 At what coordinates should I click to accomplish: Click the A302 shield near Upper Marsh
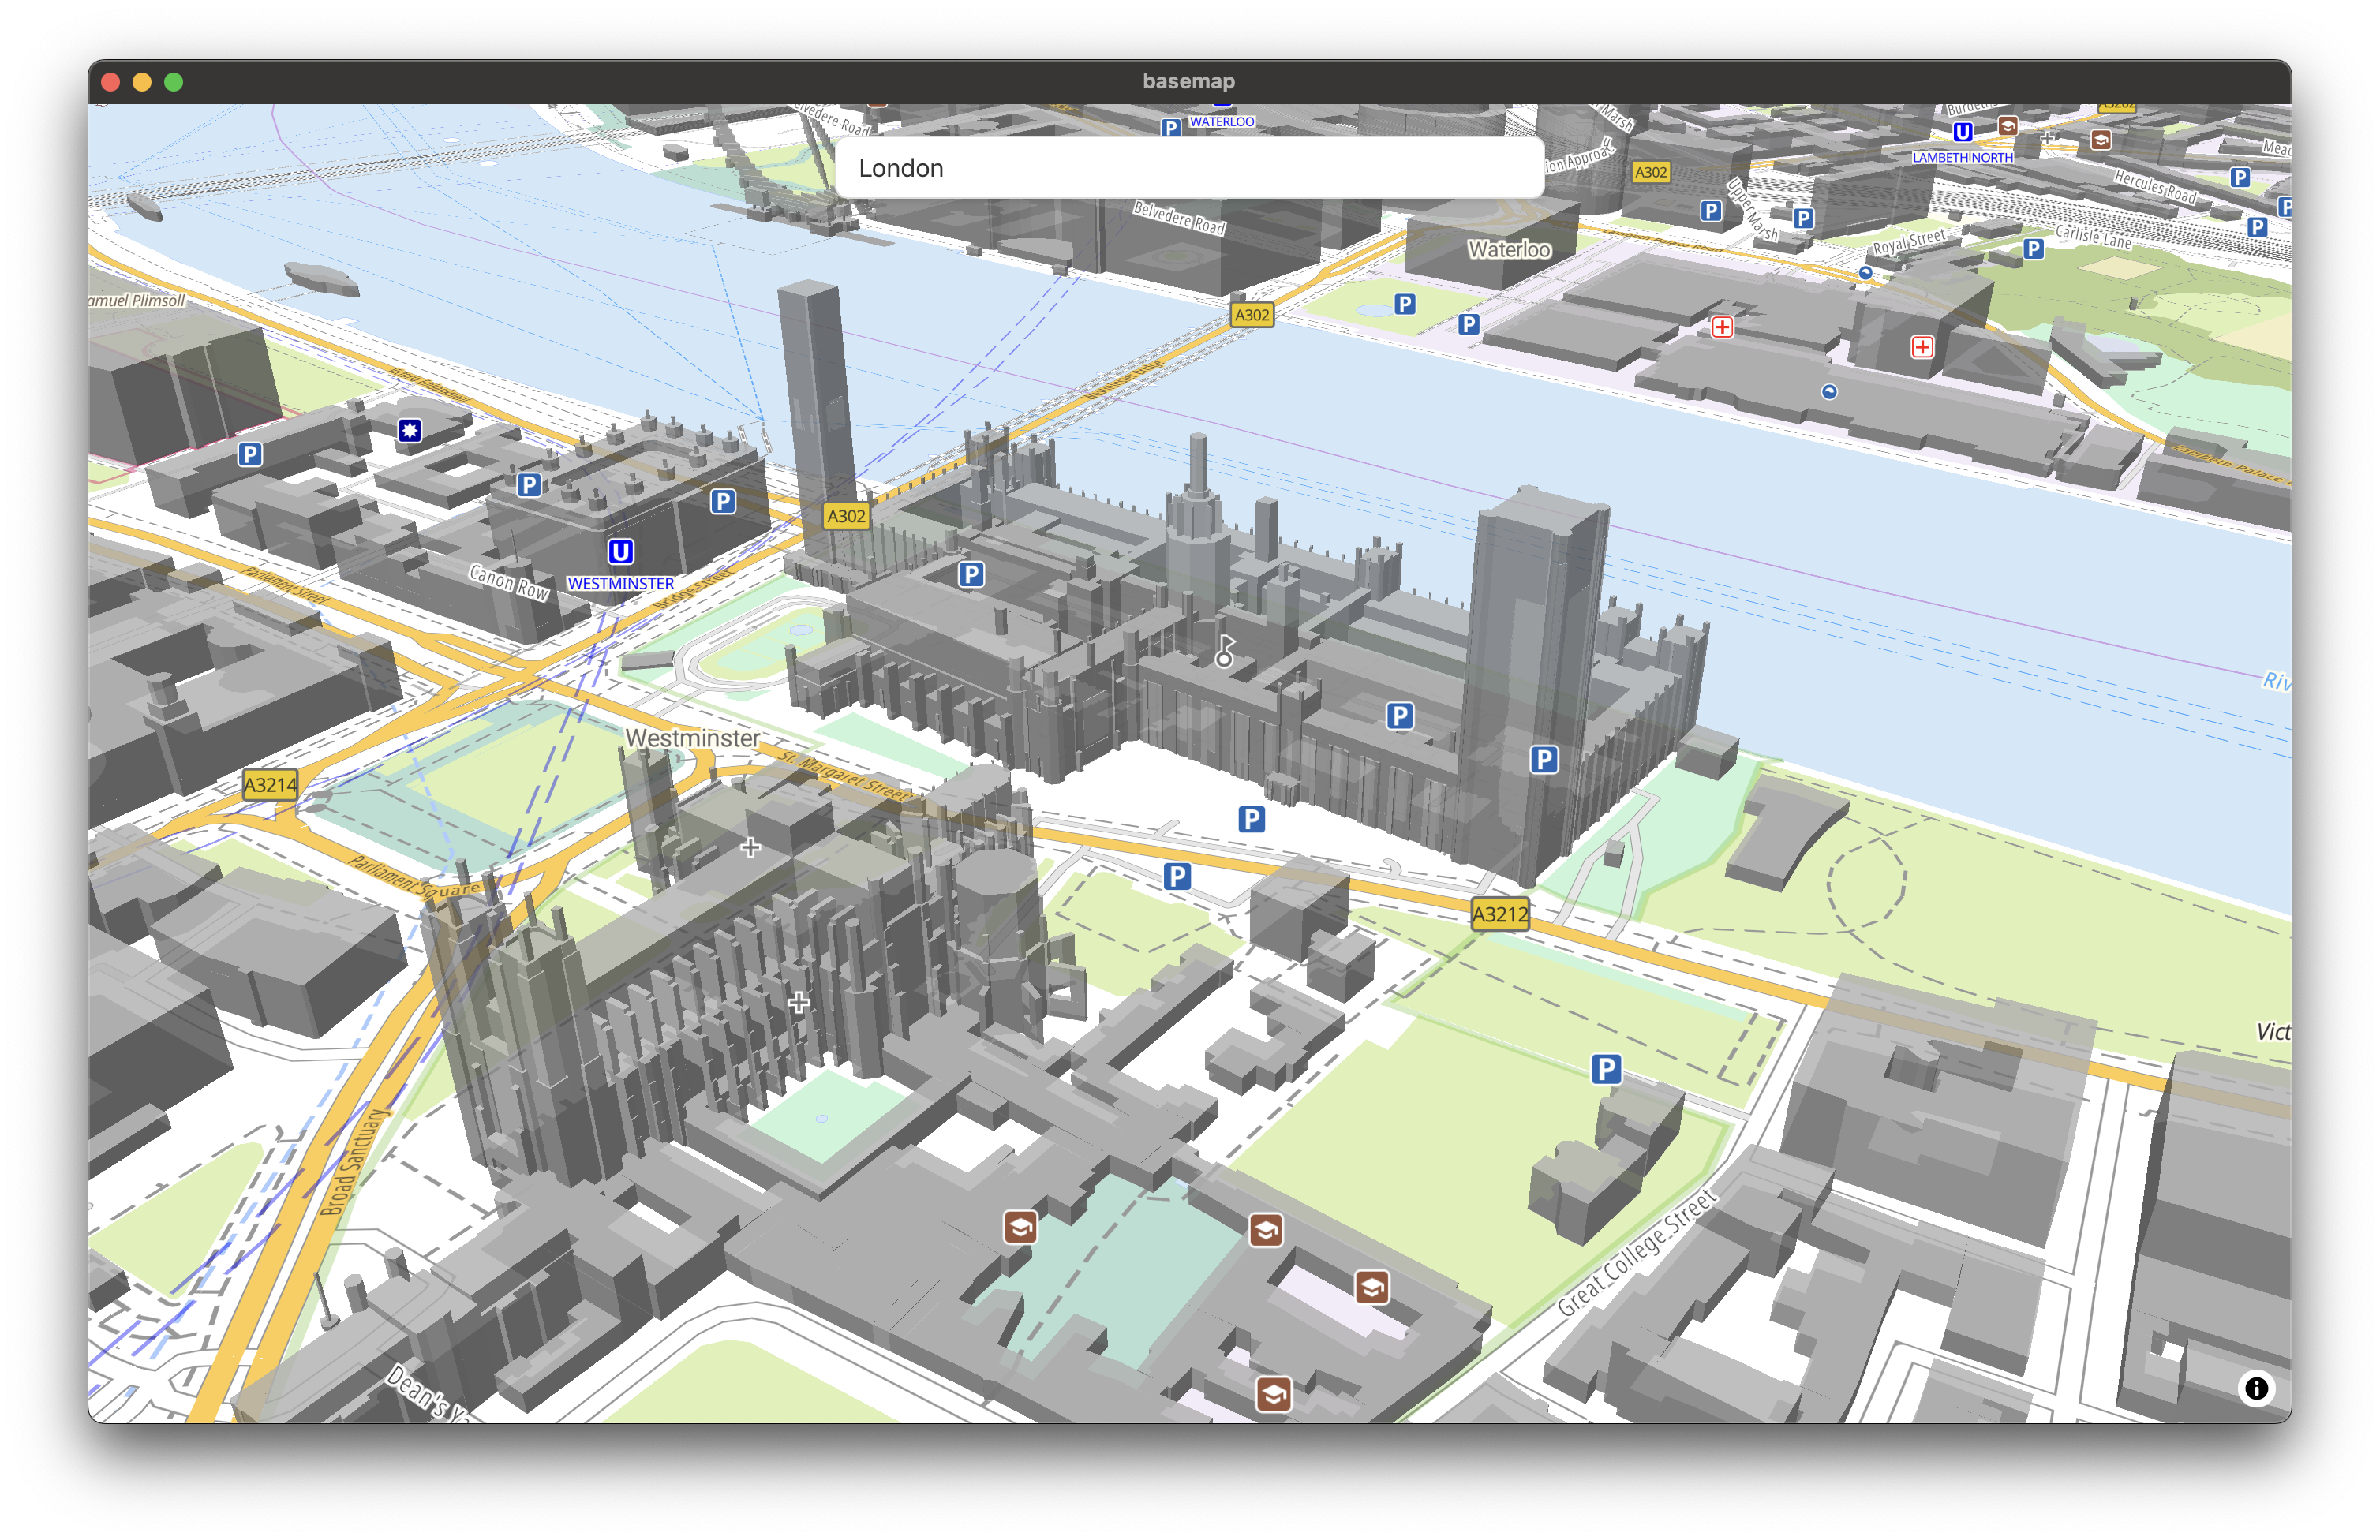coord(1651,172)
